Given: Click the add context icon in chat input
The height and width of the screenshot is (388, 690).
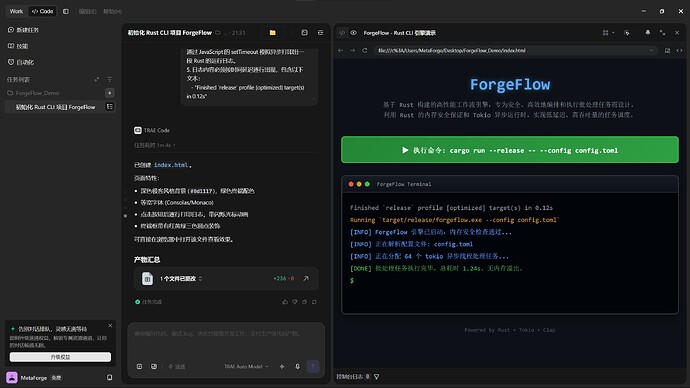Looking at the screenshot, I should pyautogui.click(x=139, y=366).
